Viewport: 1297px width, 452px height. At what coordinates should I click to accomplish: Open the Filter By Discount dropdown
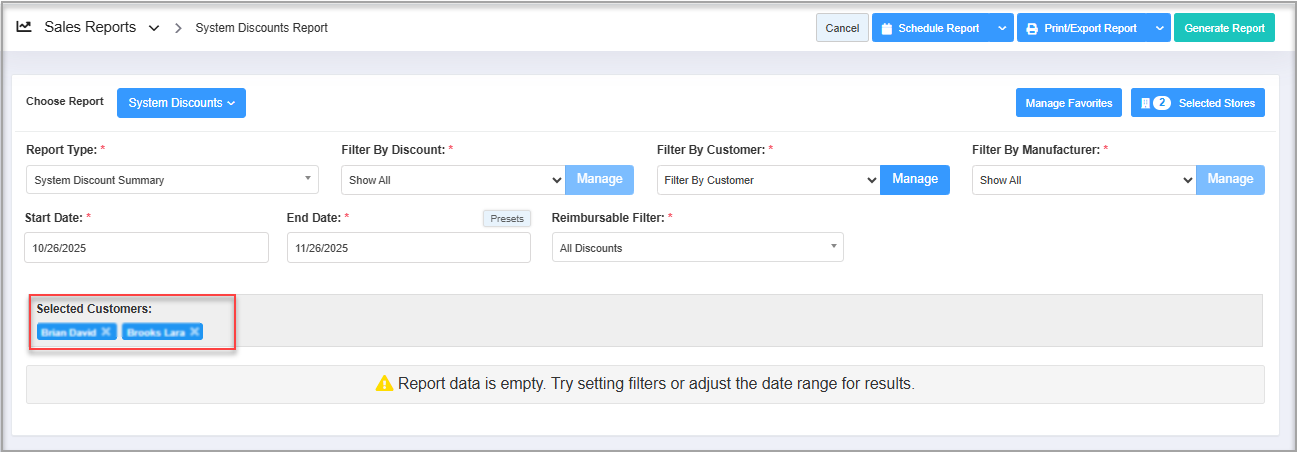point(453,180)
